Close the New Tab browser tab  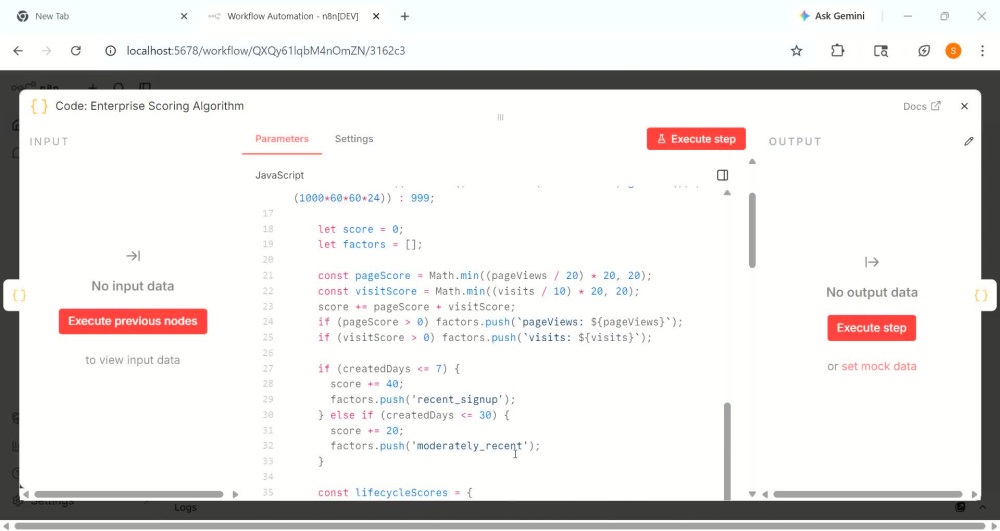pyautogui.click(x=184, y=17)
